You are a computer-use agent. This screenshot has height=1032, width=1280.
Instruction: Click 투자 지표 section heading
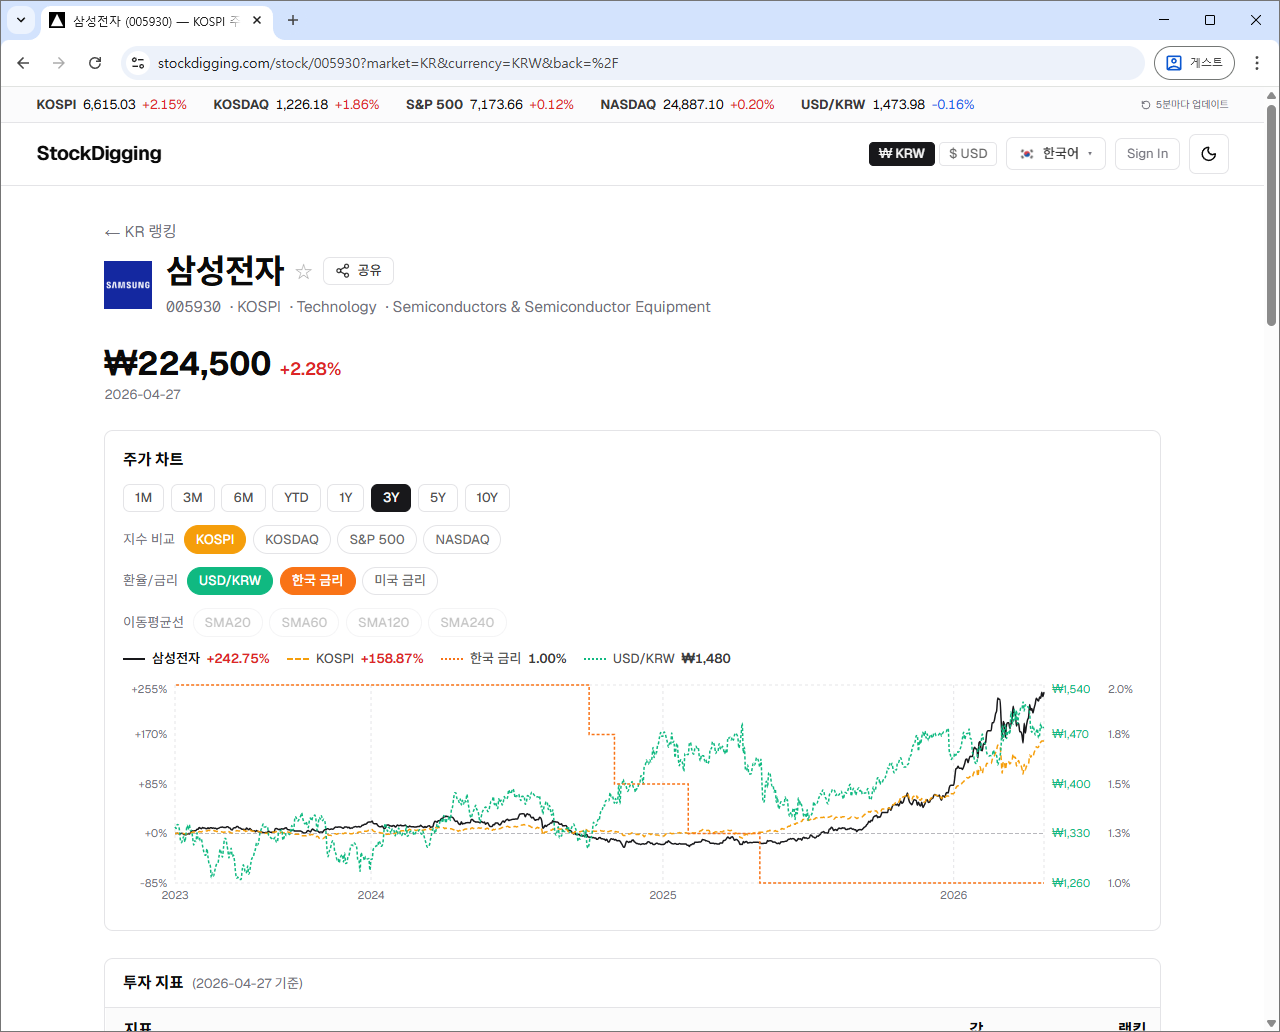pyautogui.click(x=153, y=983)
